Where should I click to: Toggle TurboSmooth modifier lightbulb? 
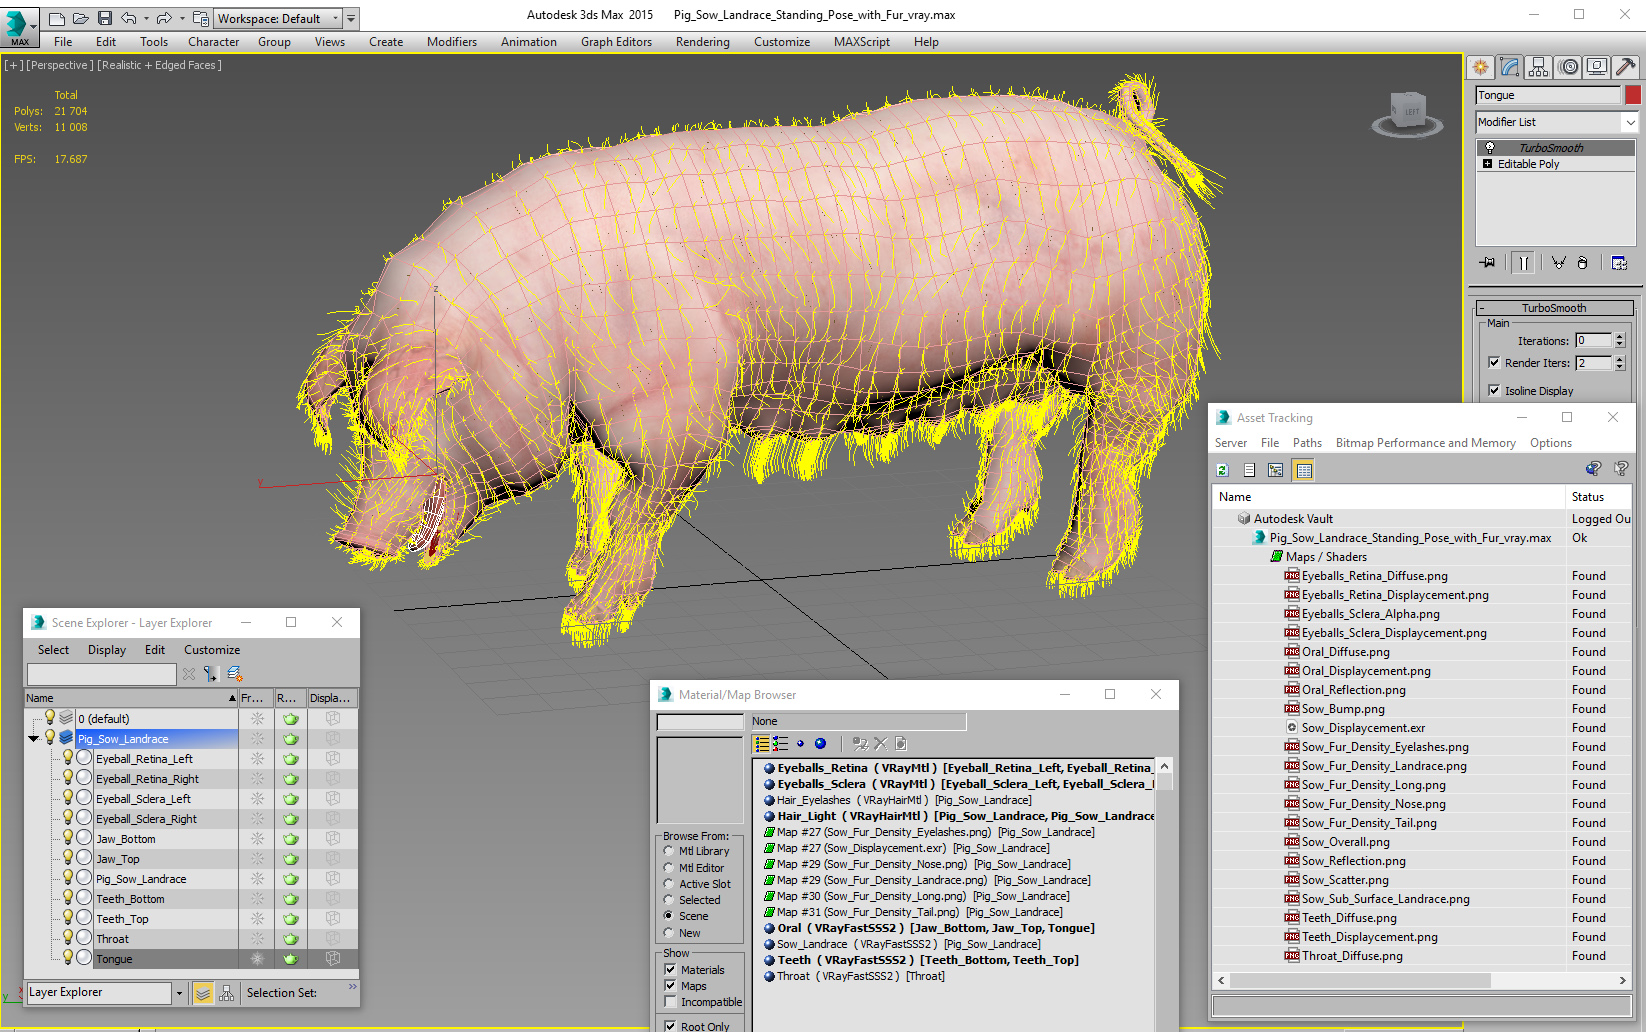click(1489, 148)
